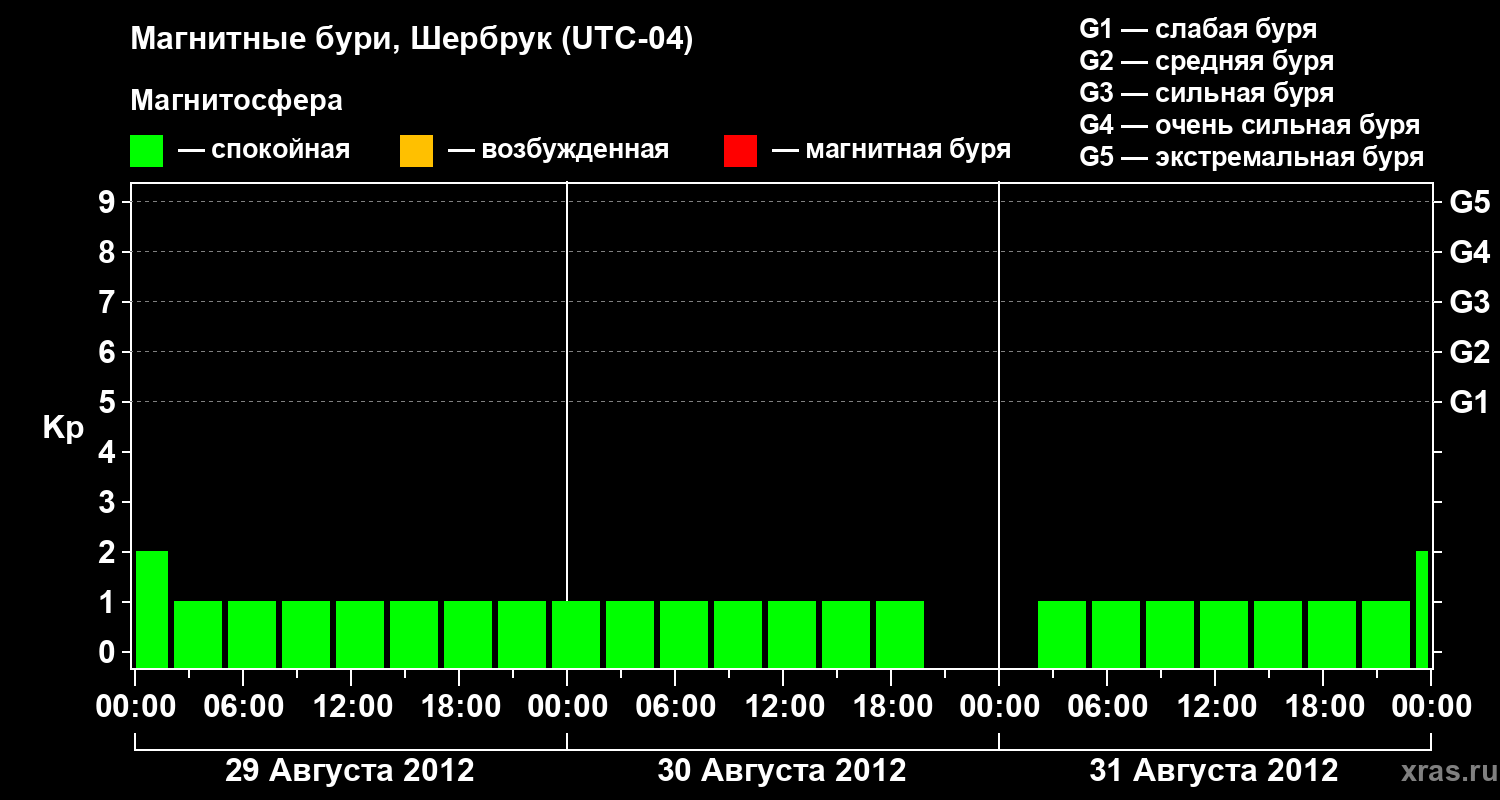Click the '31 Августа 2012' date label
Viewport: 1500px width, 800px height.
point(1214,771)
